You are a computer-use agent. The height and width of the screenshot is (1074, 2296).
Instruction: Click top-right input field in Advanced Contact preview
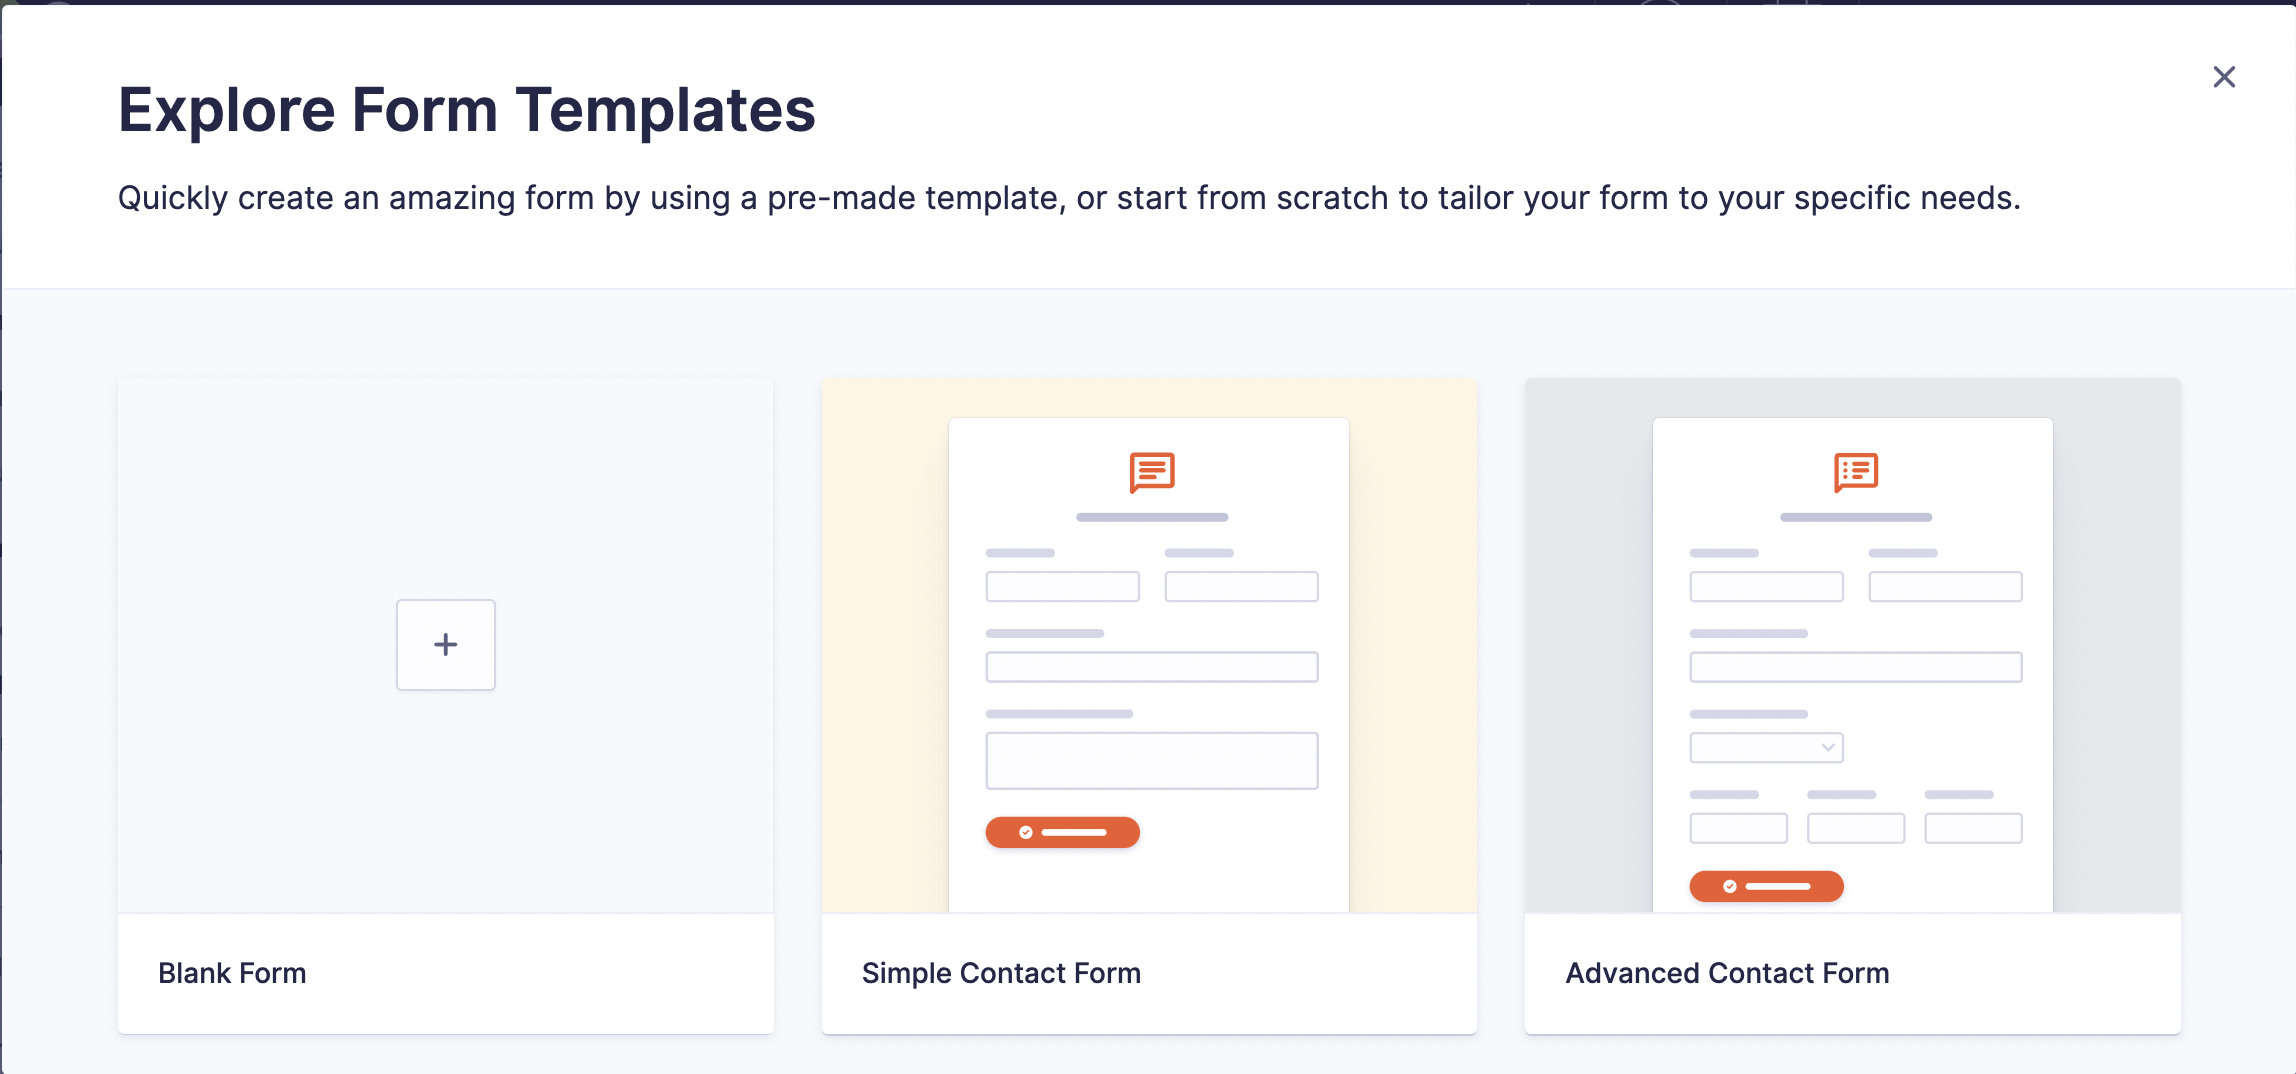tap(1945, 586)
